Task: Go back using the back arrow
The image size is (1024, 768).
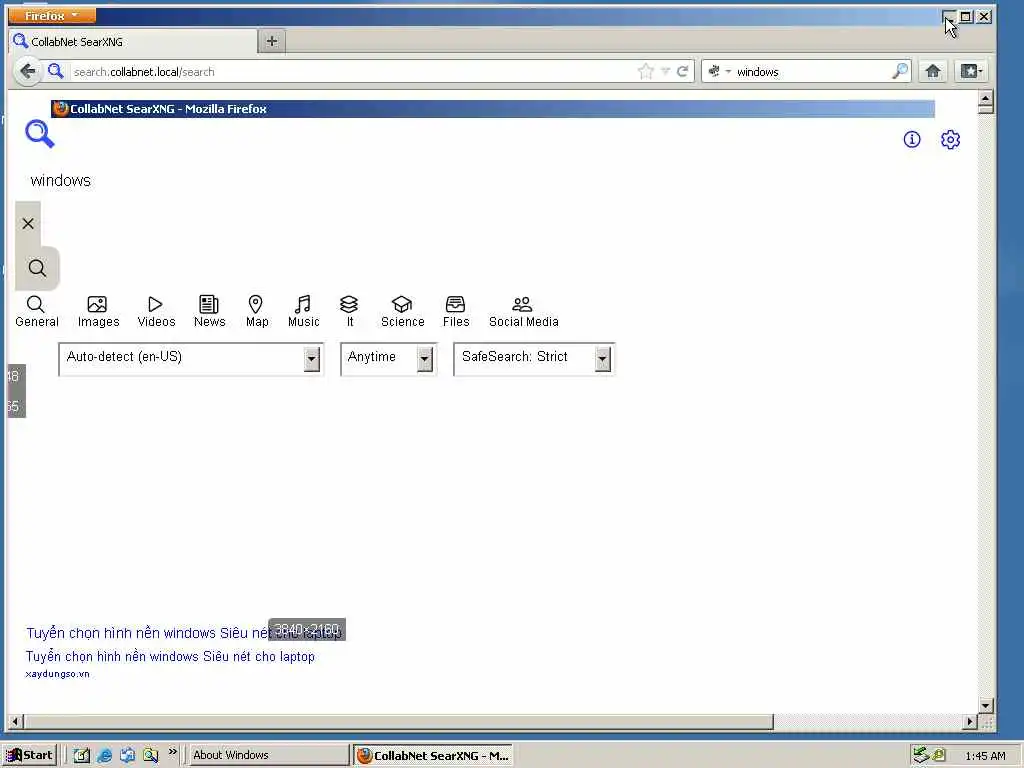Action: [27, 71]
